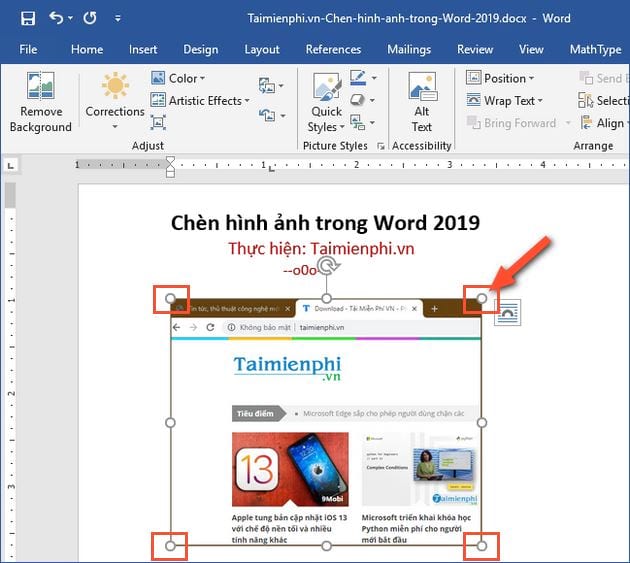Click the Compress Pictures icon
Screen dimensions: 630x563
tap(158, 123)
